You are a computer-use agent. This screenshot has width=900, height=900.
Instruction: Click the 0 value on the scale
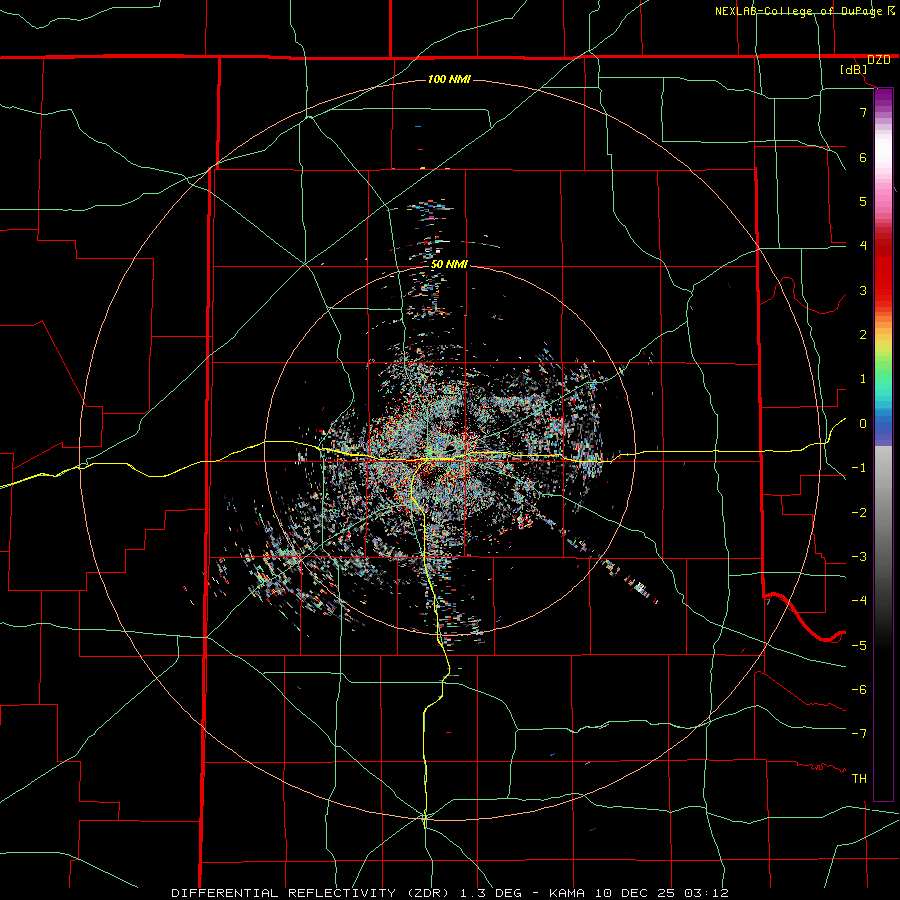point(863,424)
